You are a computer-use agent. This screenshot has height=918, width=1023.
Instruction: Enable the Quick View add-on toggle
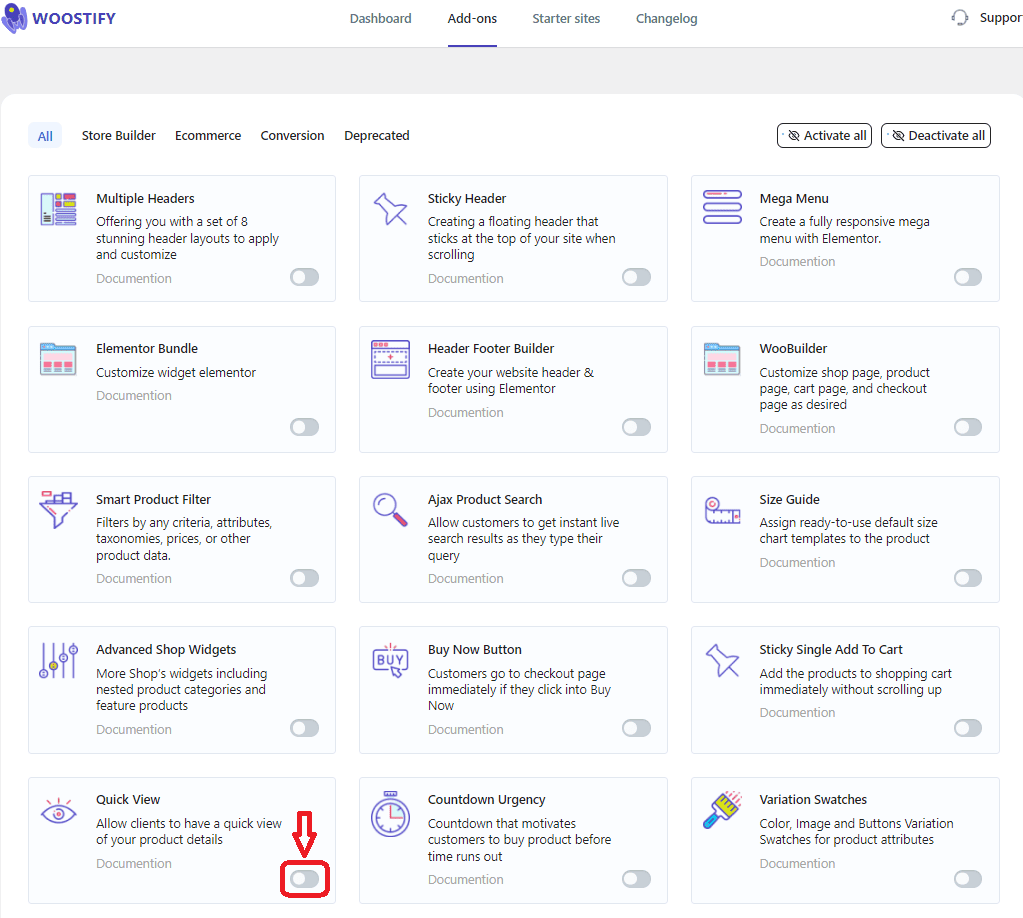(305, 878)
